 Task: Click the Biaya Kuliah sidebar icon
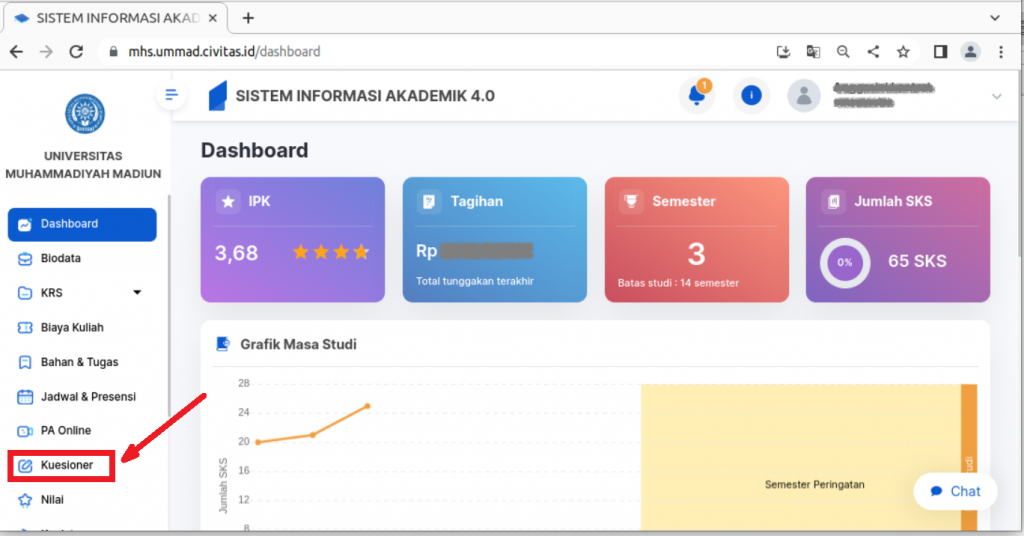coord(25,327)
